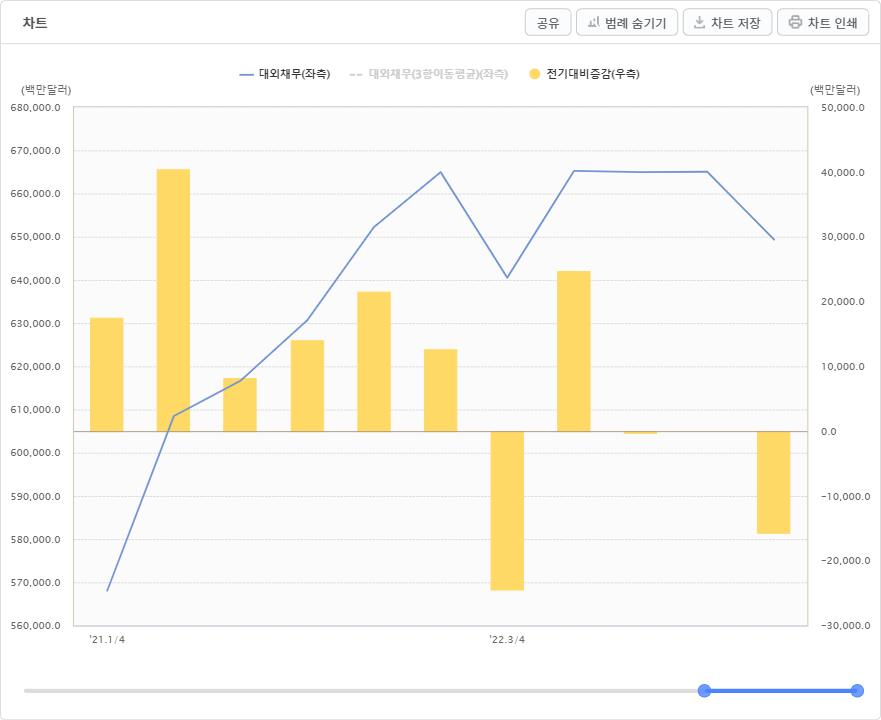Click the yellow circle marker of 전기대비증감 legend
881x720 pixels.
535,74
